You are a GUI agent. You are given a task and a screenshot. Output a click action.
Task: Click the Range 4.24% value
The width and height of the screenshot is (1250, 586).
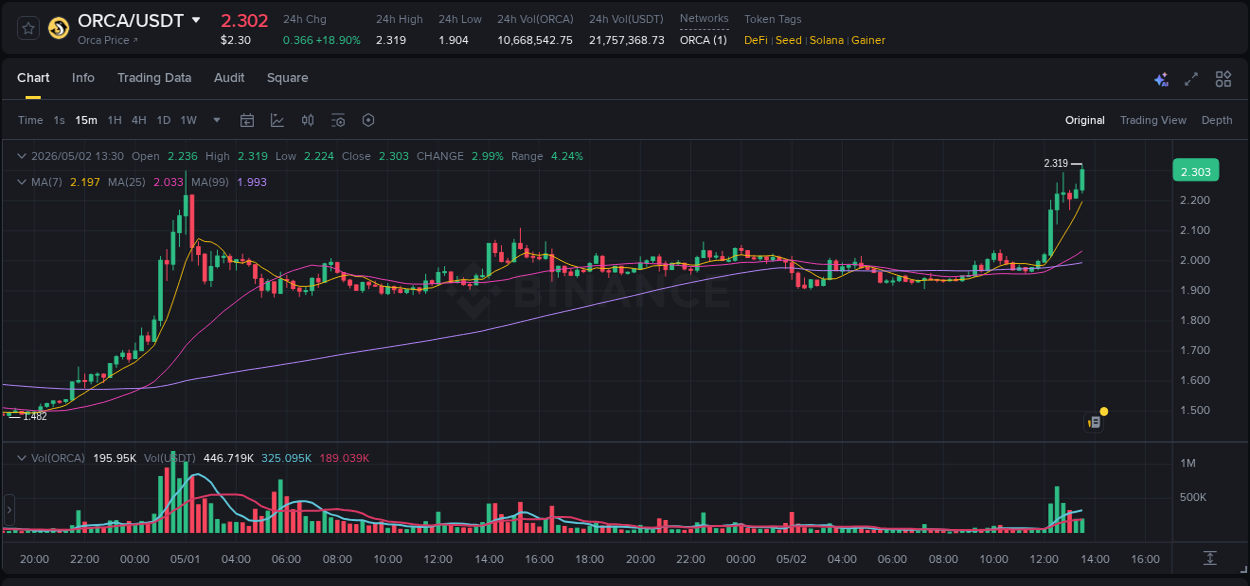[x=547, y=156]
